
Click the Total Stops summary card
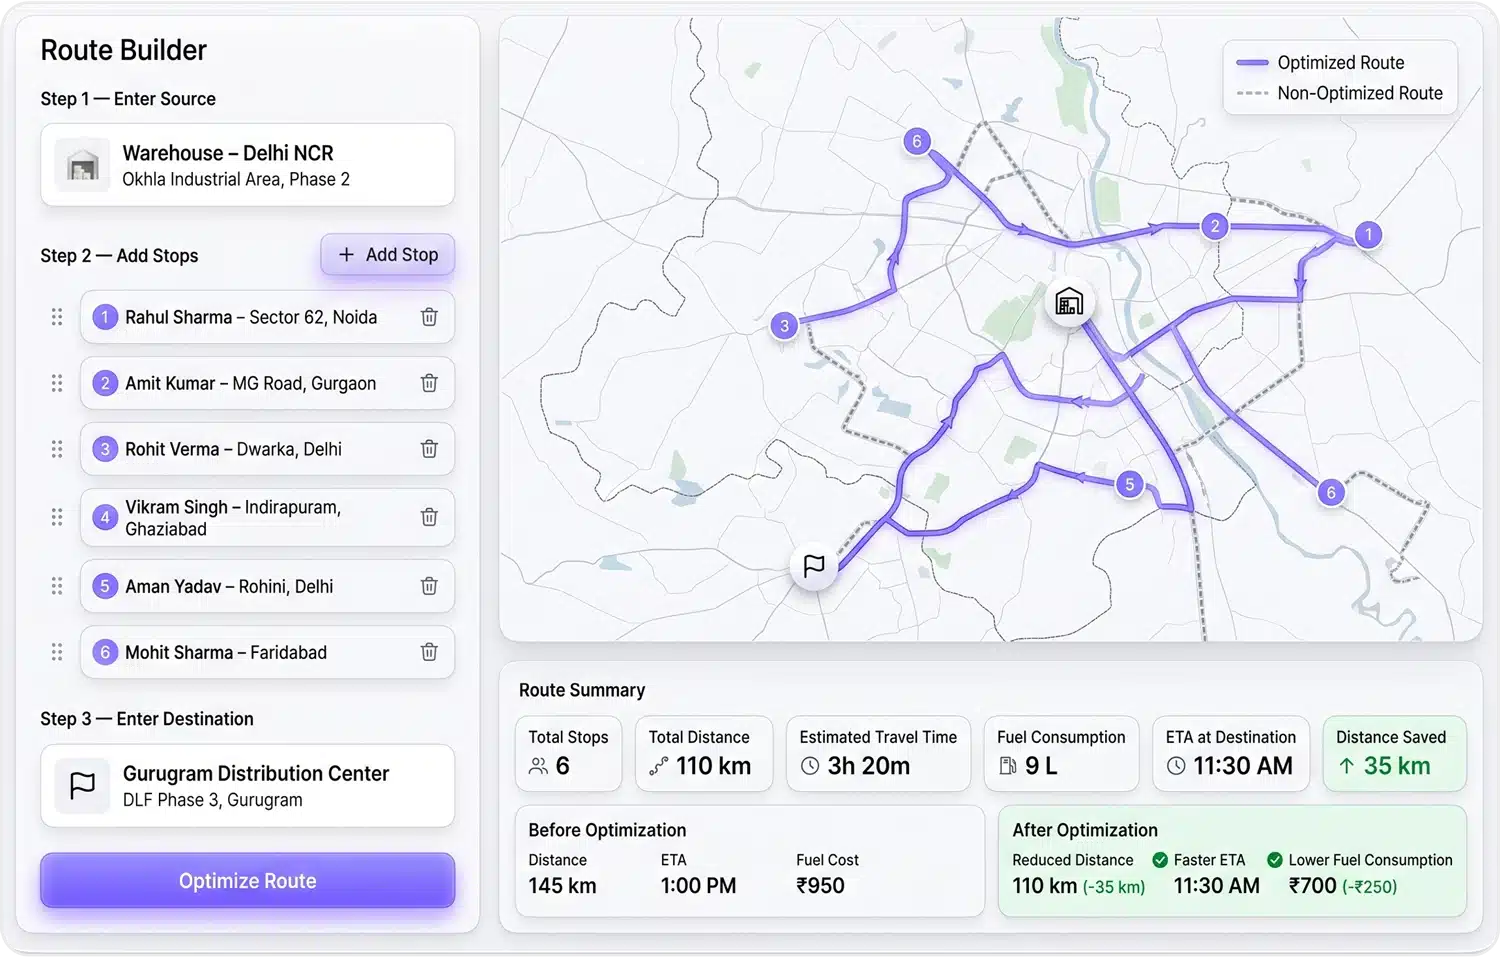tap(569, 753)
